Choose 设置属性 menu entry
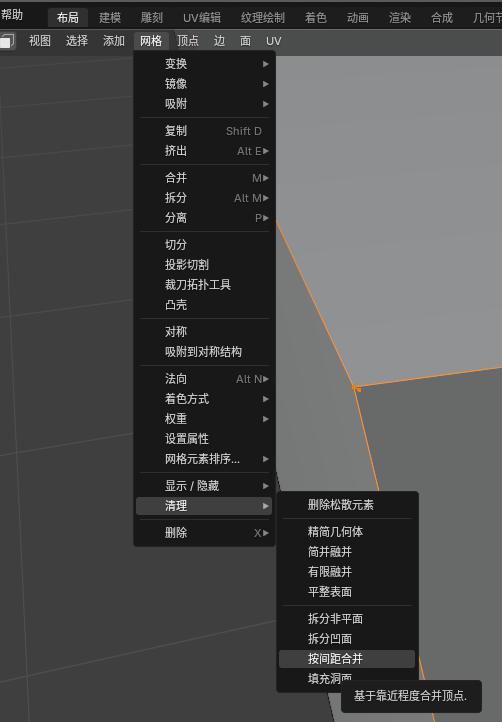The width and height of the screenshot is (502, 722). pos(204,439)
